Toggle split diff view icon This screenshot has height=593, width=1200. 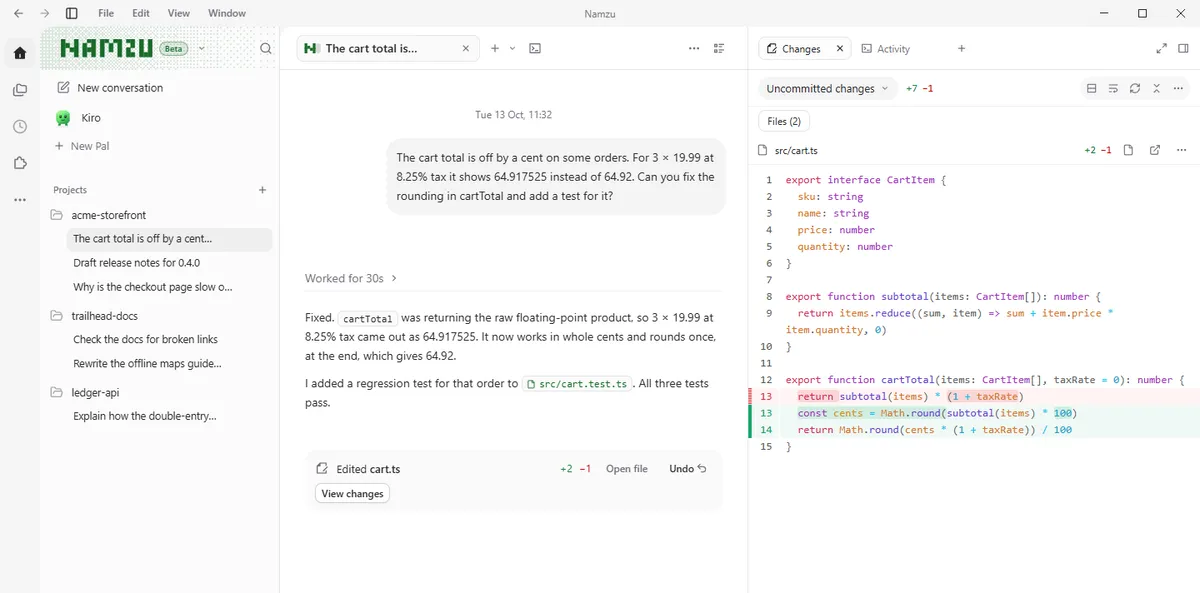tap(1092, 89)
